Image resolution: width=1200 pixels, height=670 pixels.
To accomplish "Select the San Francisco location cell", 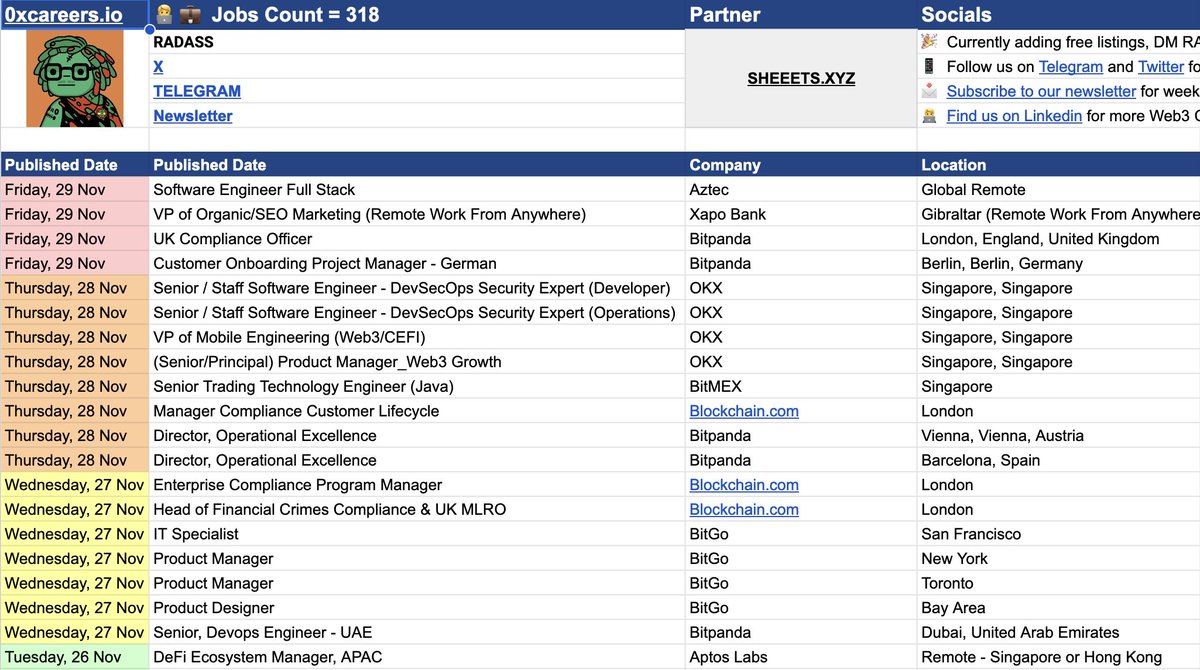I will tap(1059, 534).
